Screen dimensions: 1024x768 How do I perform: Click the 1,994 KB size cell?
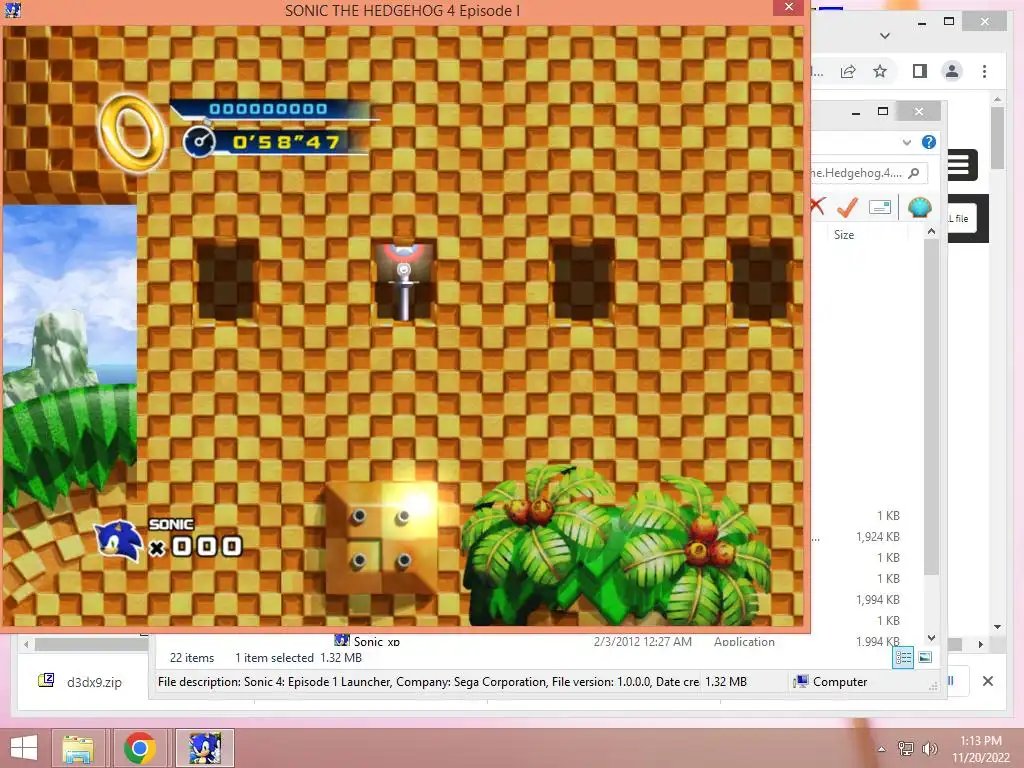tap(878, 600)
